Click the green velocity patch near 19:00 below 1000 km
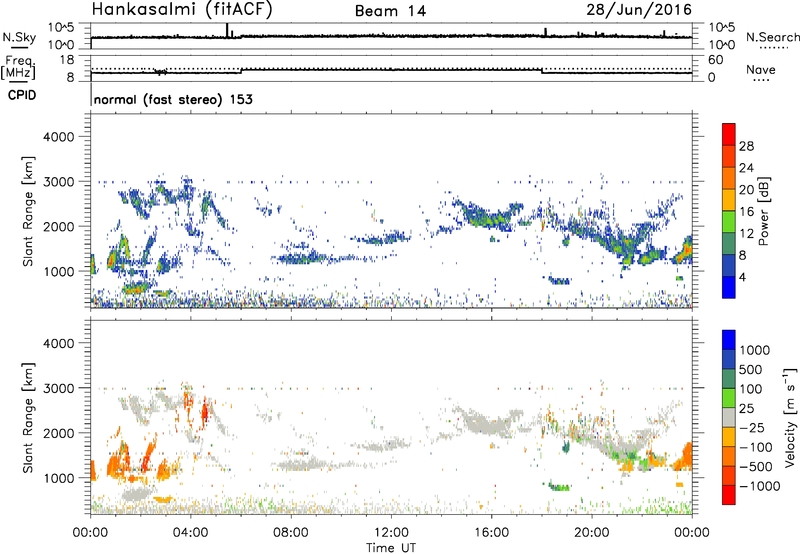This screenshot has width=800, height=554. pos(559,487)
